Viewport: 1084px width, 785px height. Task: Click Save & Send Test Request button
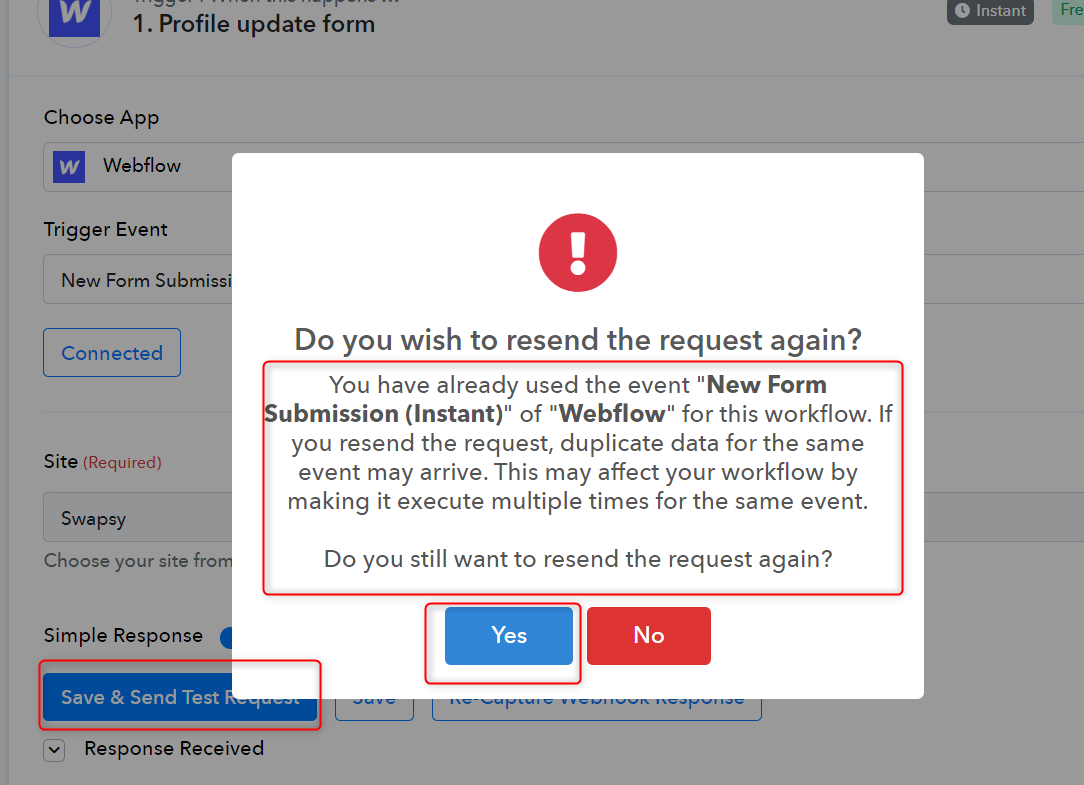(x=180, y=696)
